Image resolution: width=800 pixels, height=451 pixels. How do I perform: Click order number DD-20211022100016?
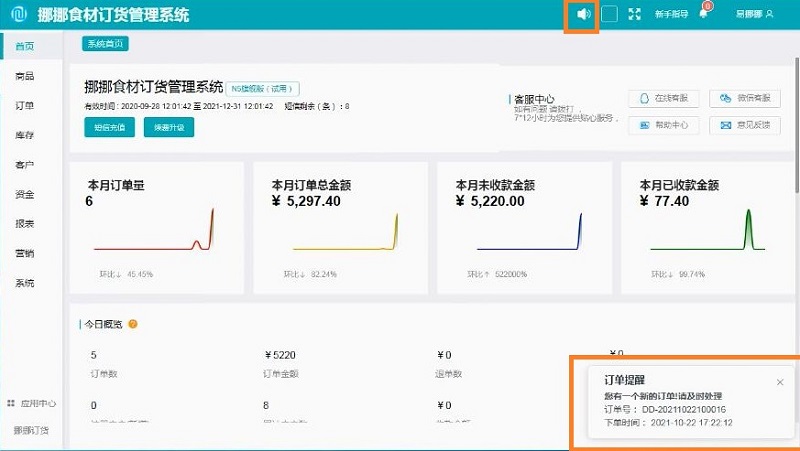coord(684,410)
